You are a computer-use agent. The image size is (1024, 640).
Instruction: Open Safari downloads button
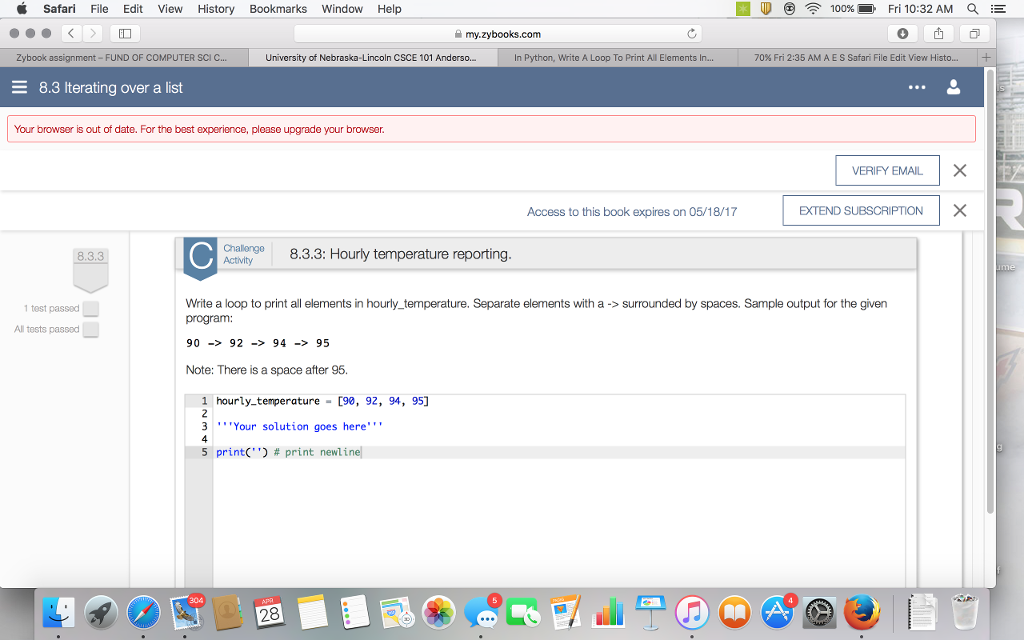click(x=903, y=33)
